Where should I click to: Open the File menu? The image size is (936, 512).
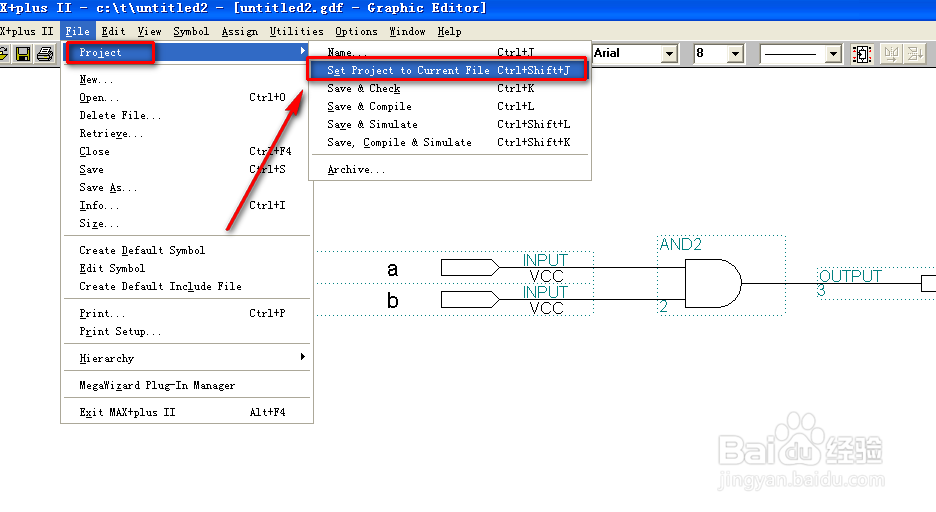(78, 31)
